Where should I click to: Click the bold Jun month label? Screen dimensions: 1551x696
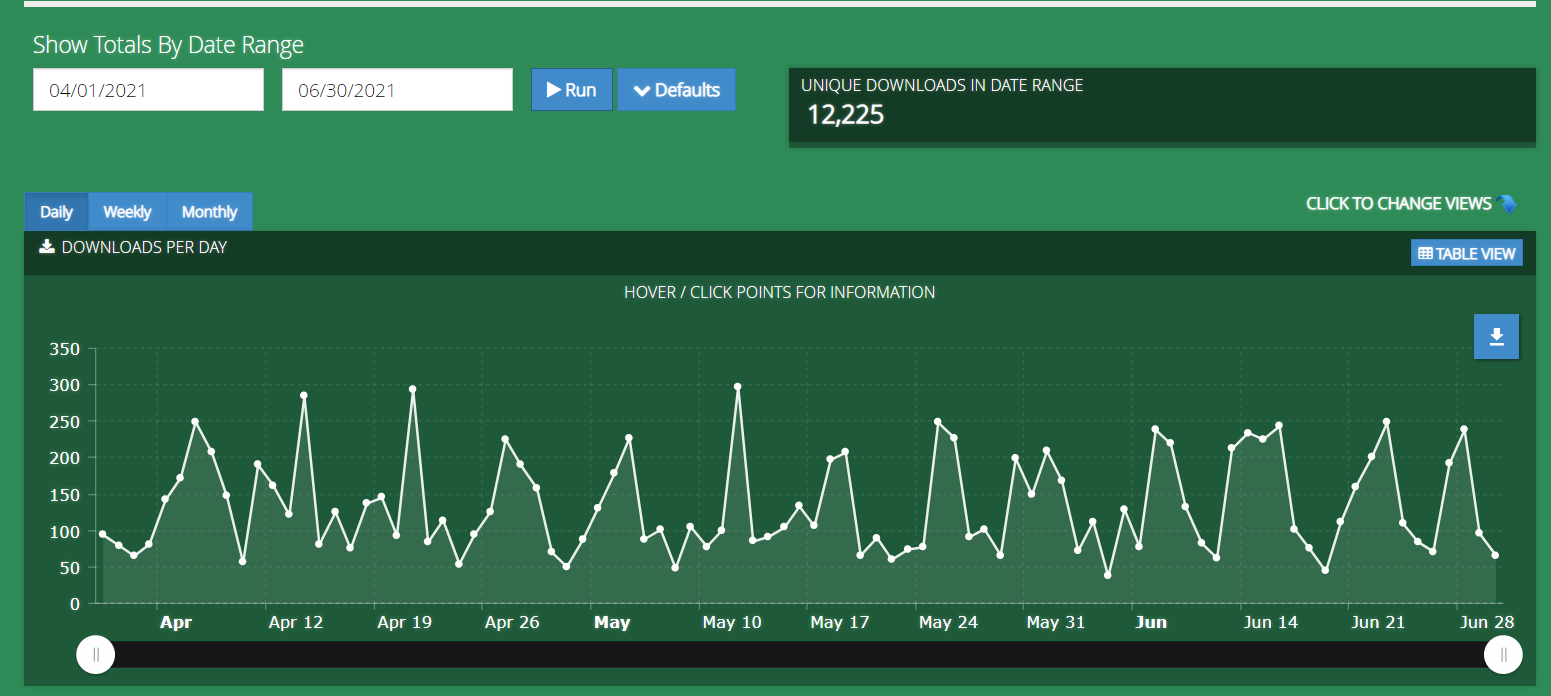[x=1151, y=622]
